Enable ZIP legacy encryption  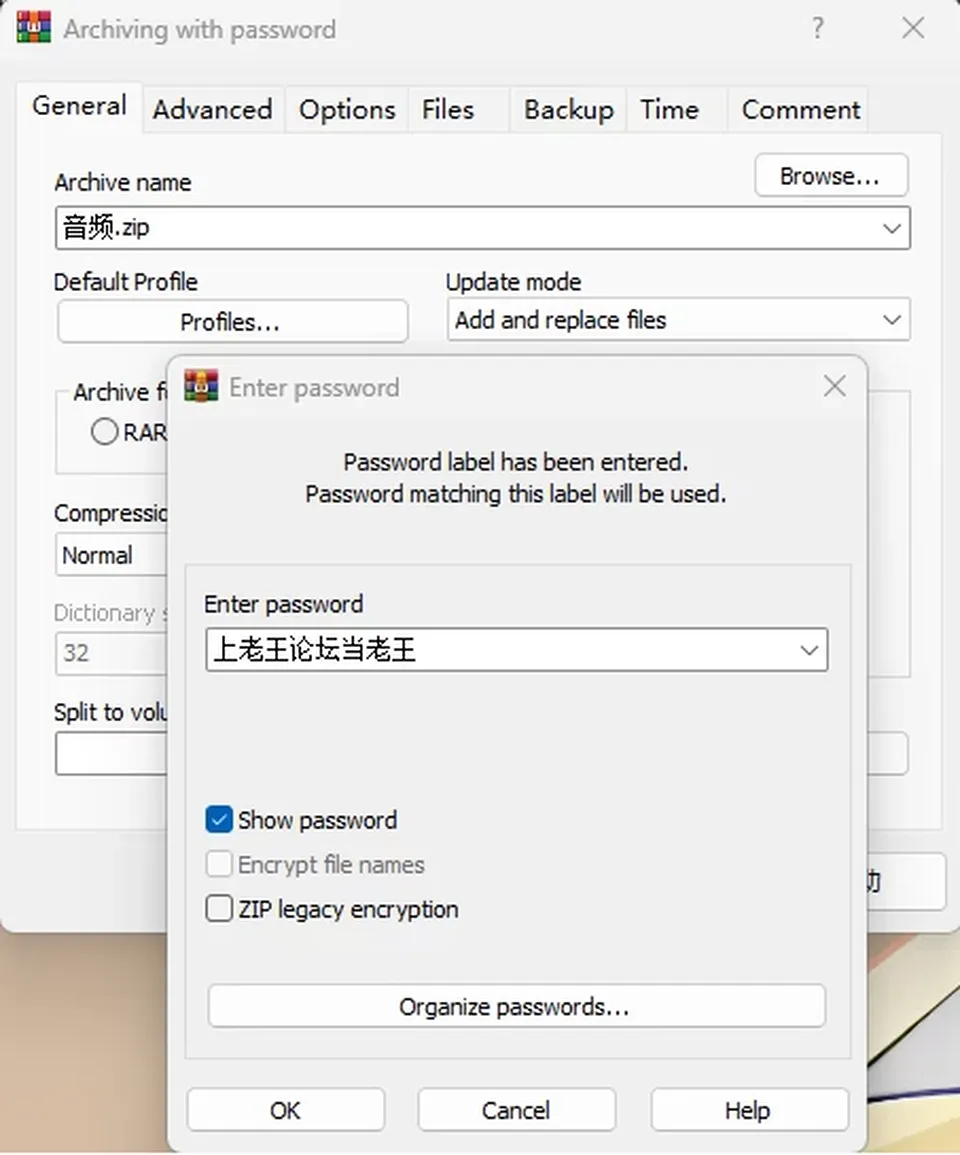click(220, 908)
